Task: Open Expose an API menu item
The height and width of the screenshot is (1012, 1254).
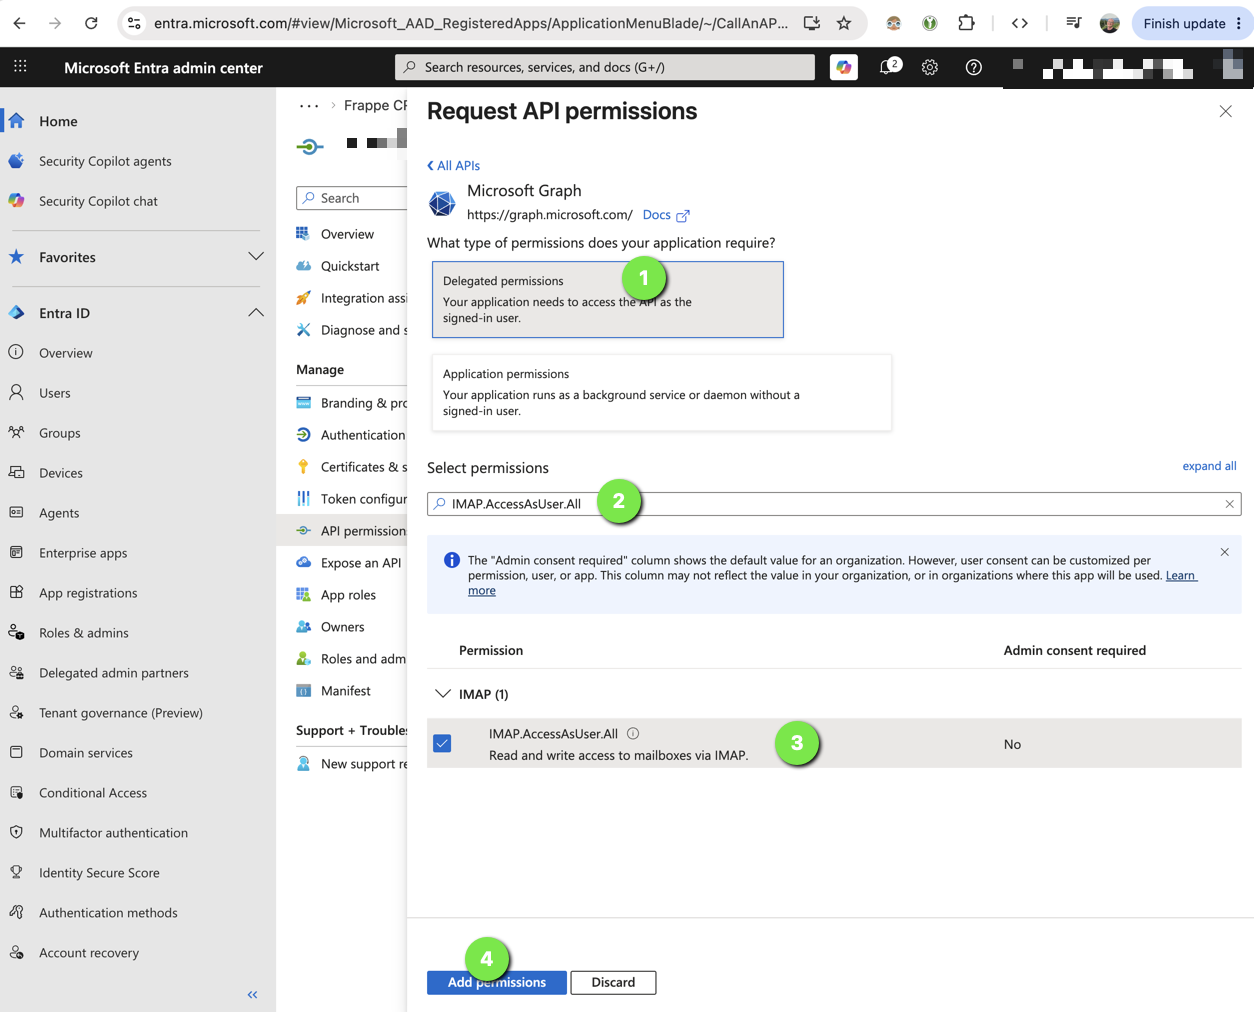Action: point(361,563)
